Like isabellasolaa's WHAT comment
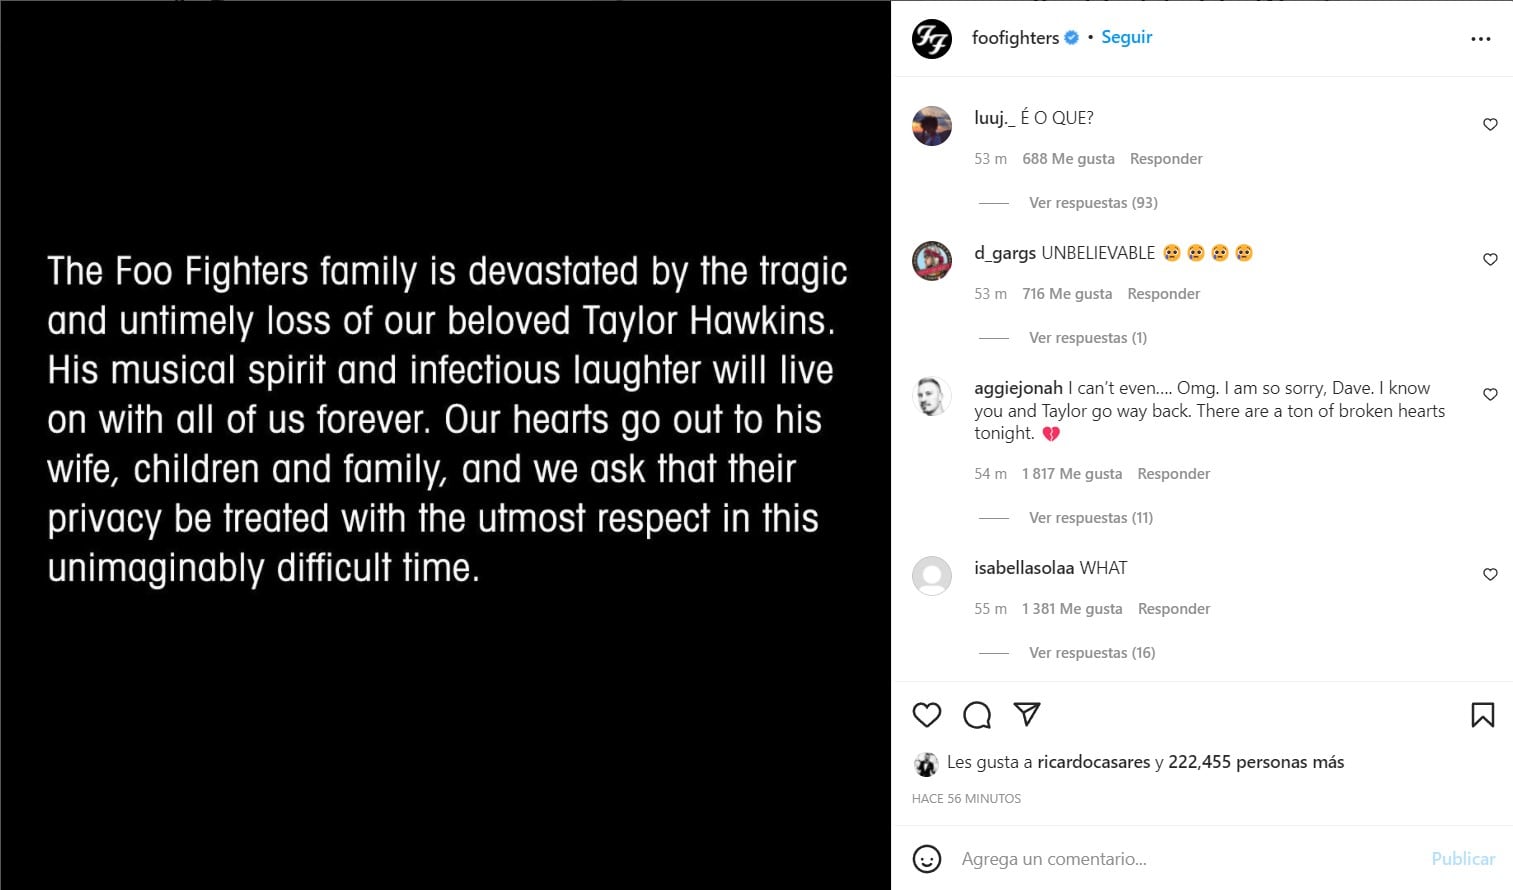The image size is (1513, 890). click(1490, 575)
